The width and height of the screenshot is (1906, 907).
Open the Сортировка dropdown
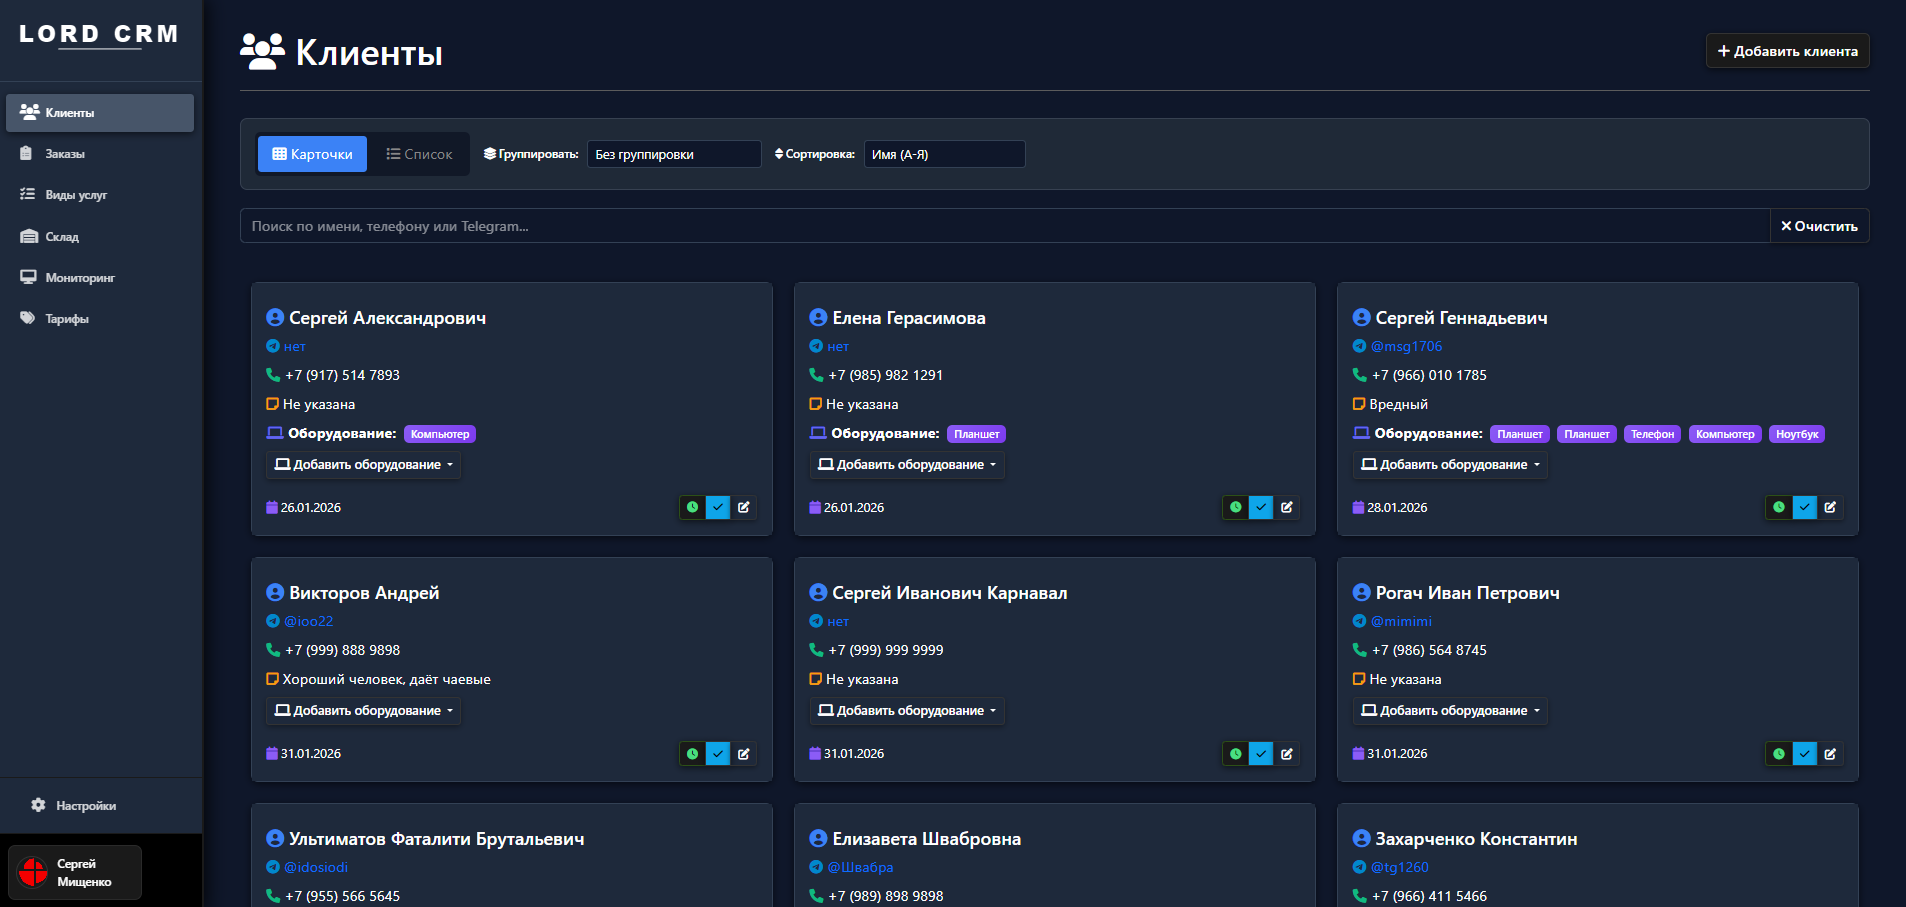point(943,154)
